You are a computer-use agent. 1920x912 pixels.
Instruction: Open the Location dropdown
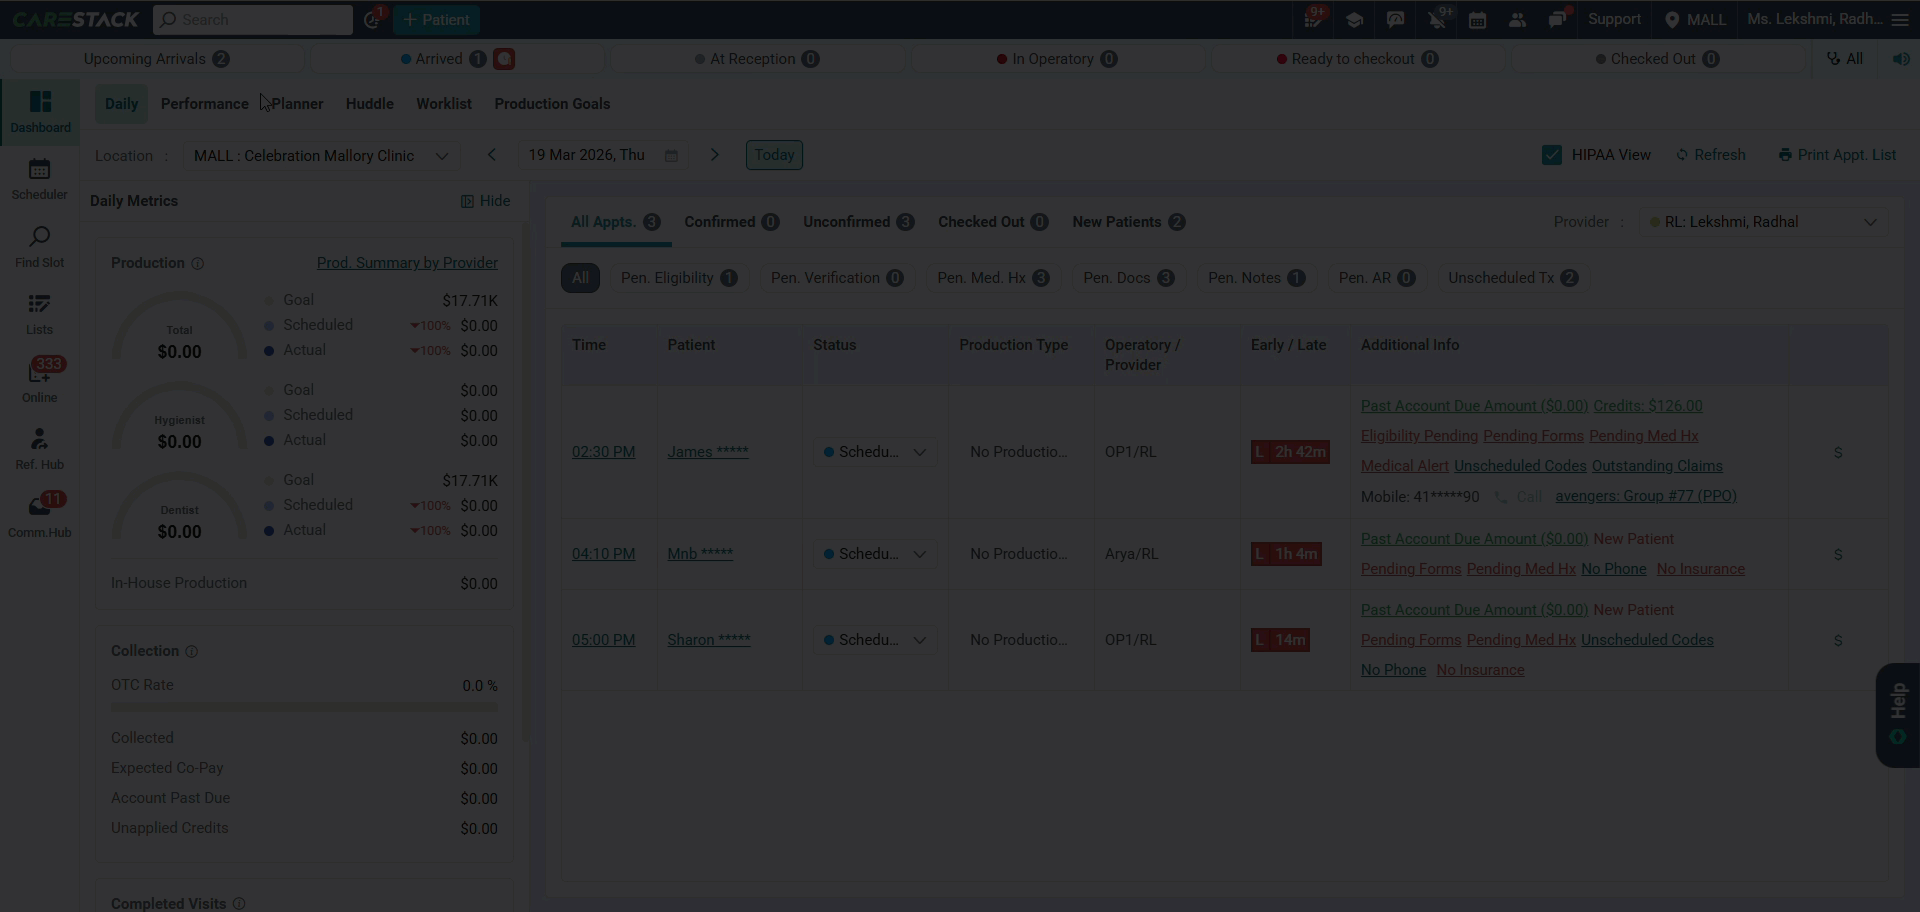coord(321,156)
